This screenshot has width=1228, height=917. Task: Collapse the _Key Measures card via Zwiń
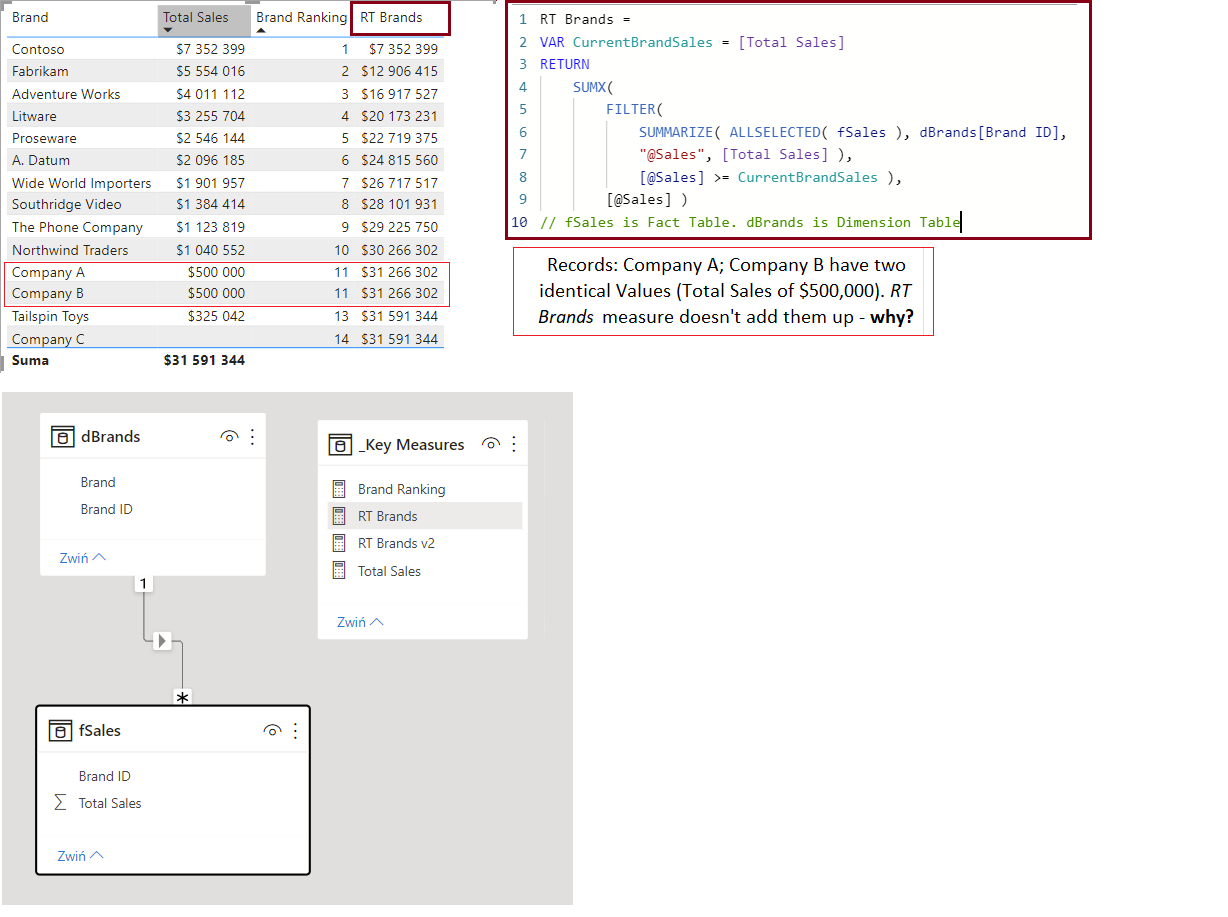point(360,622)
